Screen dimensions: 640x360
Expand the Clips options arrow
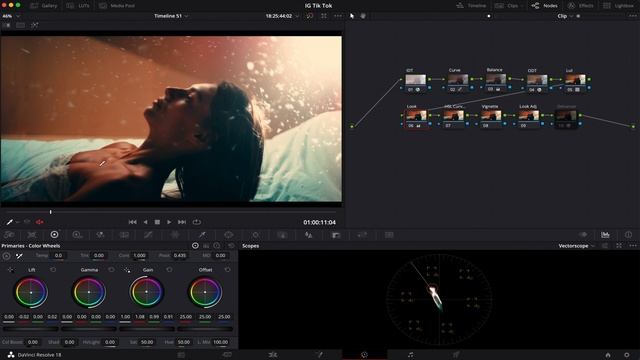tap(522, 6)
